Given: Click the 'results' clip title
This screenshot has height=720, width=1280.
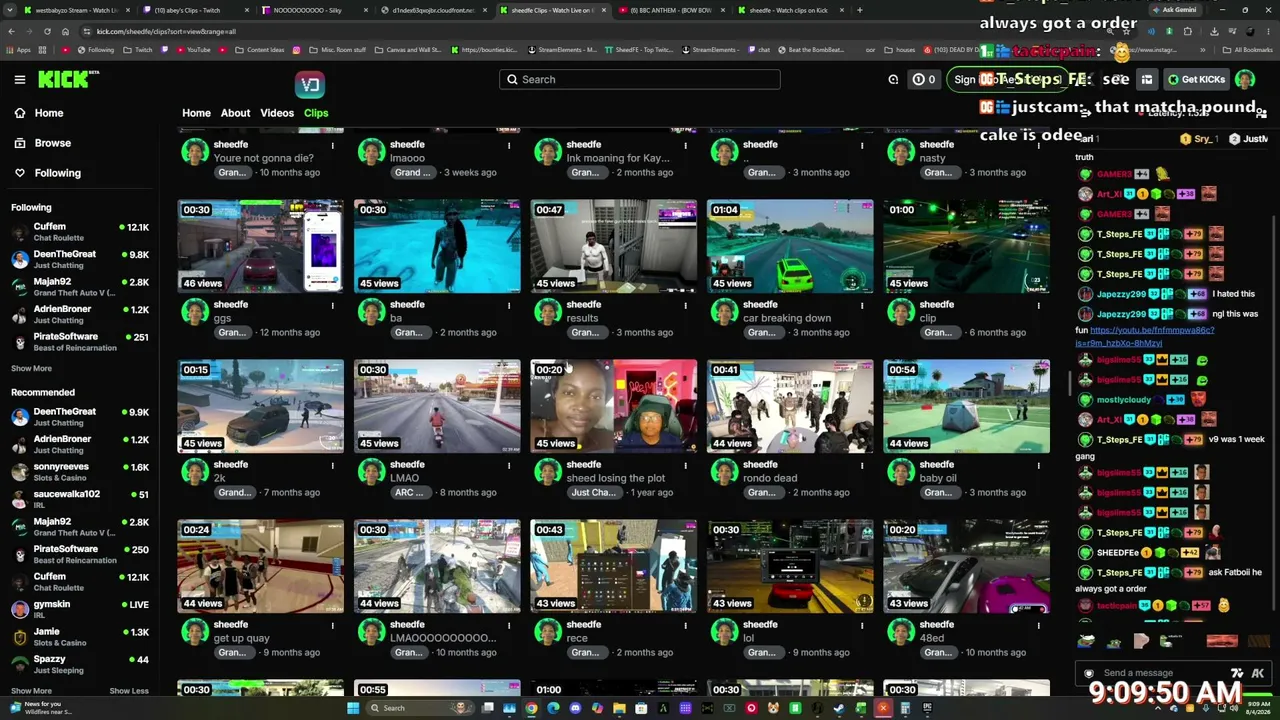Looking at the screenshot, I should 582,318.
